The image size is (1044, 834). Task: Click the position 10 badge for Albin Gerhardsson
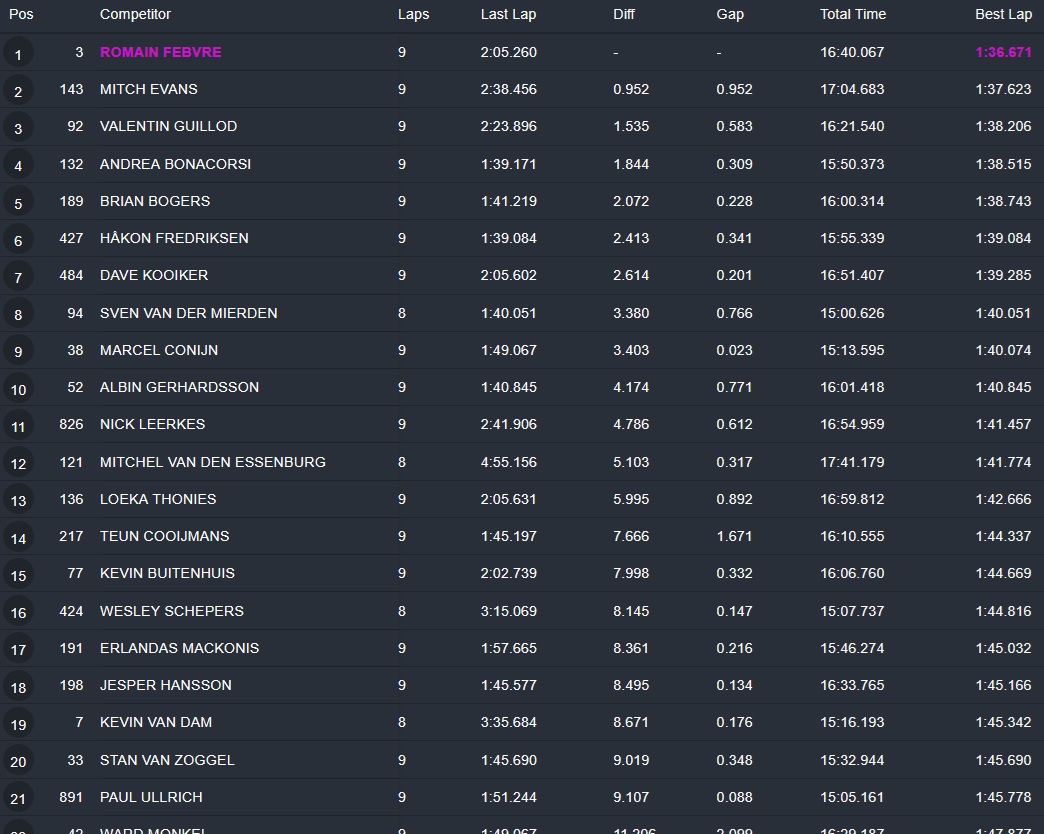coord(18,388)
